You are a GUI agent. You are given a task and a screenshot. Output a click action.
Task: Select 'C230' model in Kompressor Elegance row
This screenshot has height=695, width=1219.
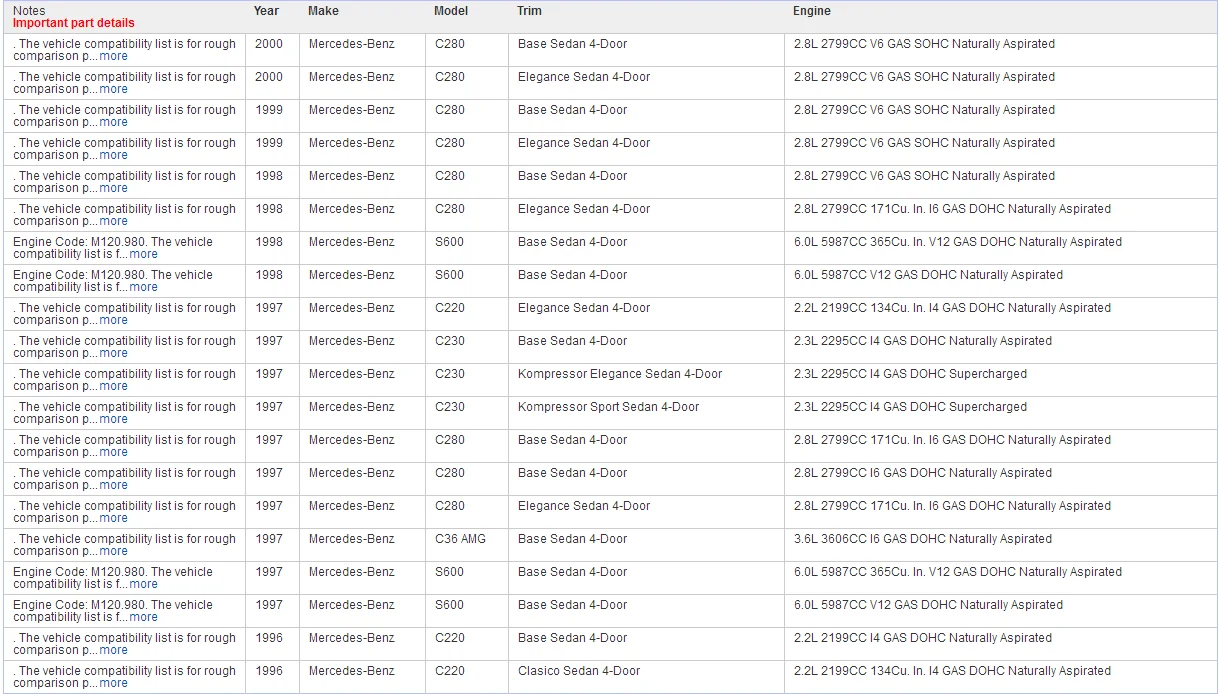pos(450,374)
